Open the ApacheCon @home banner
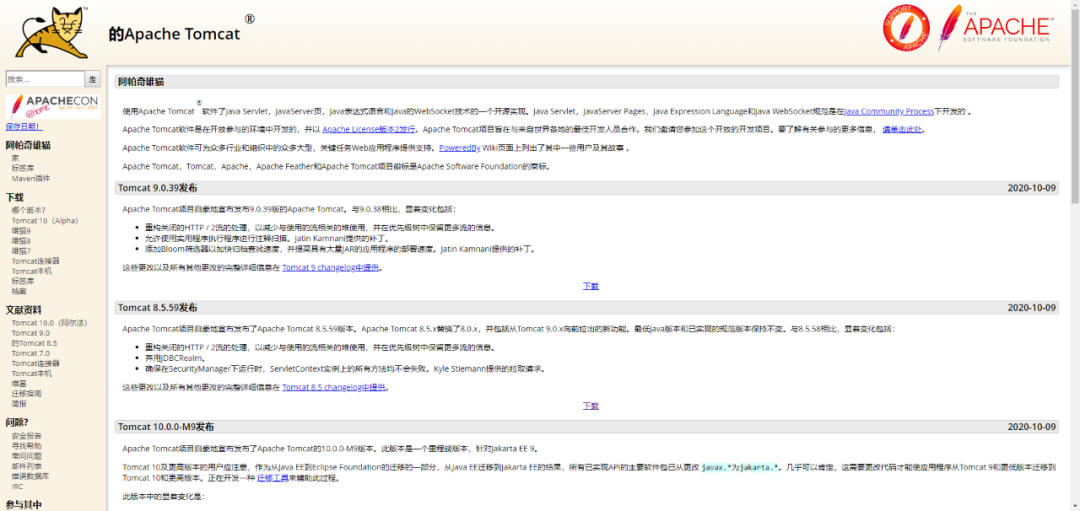The image size is (1080, 511). pyautogui.click(x=53, y=107)
